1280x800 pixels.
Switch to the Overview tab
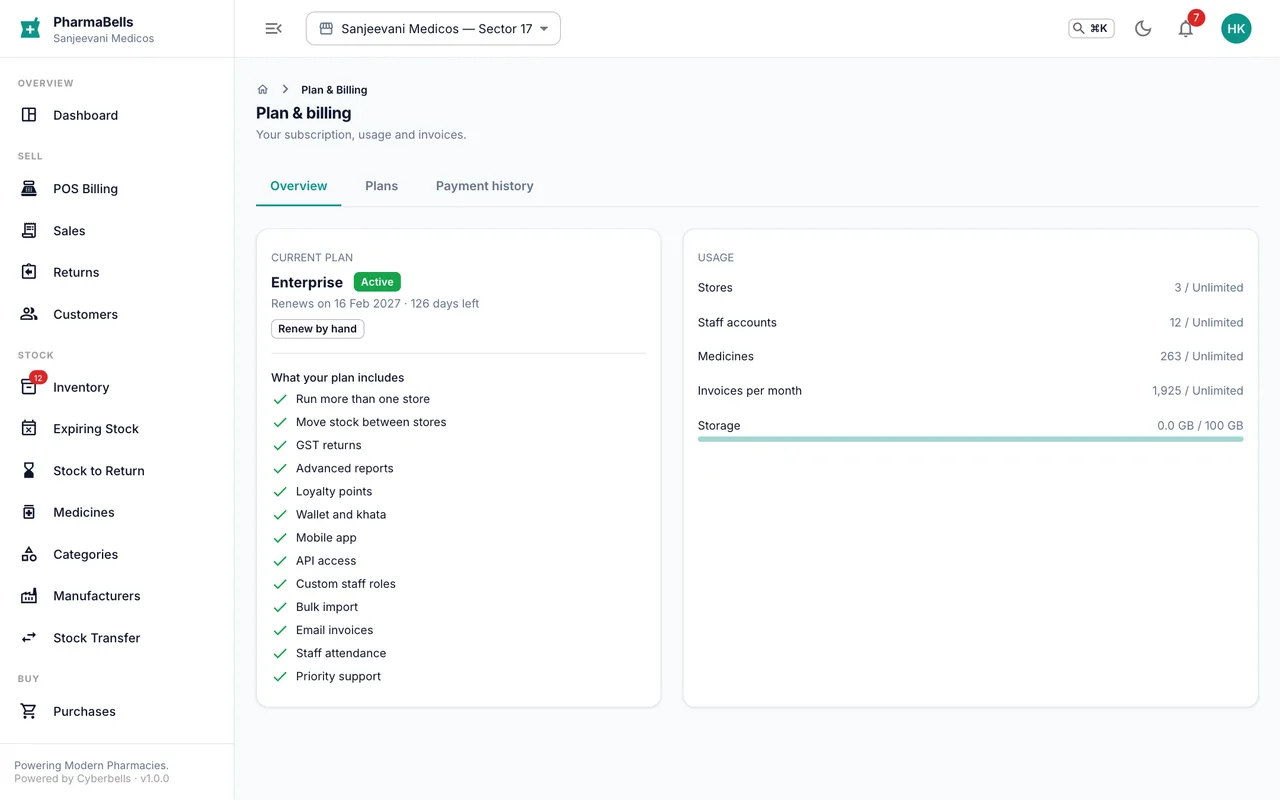coord(298,186)
